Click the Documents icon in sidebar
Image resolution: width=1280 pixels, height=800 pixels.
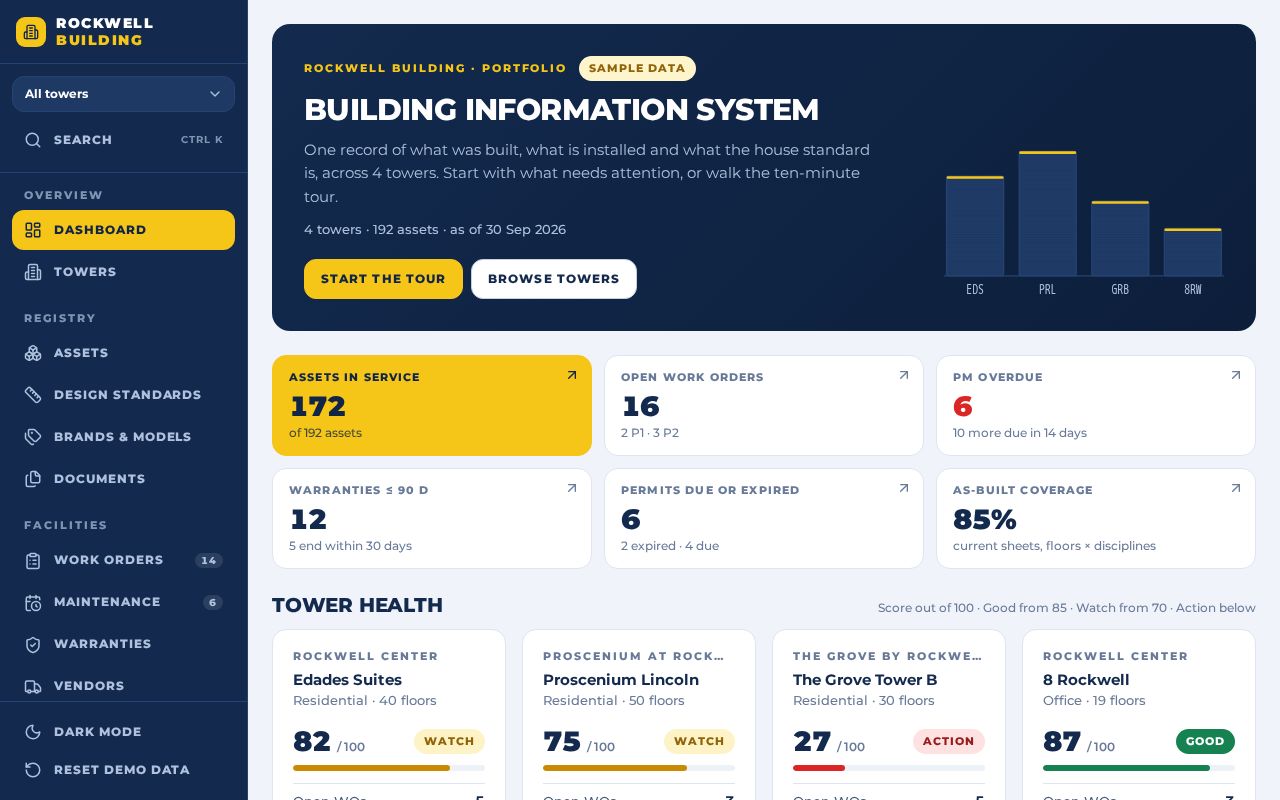point(33,479)
